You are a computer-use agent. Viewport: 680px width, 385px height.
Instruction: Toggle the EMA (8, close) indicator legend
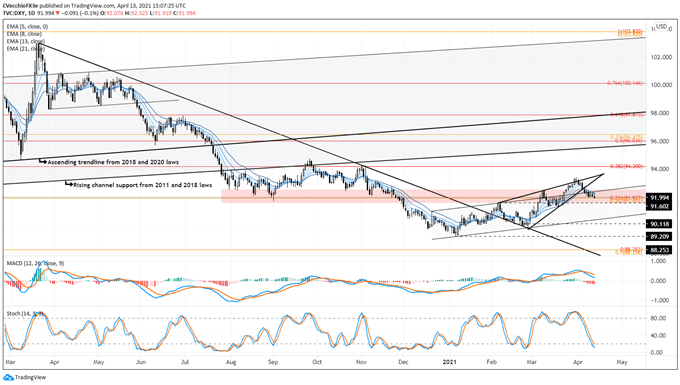[x=24, y=34]
